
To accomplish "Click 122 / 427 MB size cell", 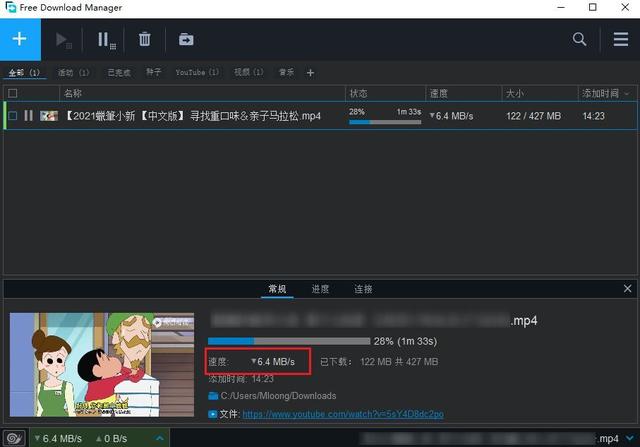I will [533, 116].
